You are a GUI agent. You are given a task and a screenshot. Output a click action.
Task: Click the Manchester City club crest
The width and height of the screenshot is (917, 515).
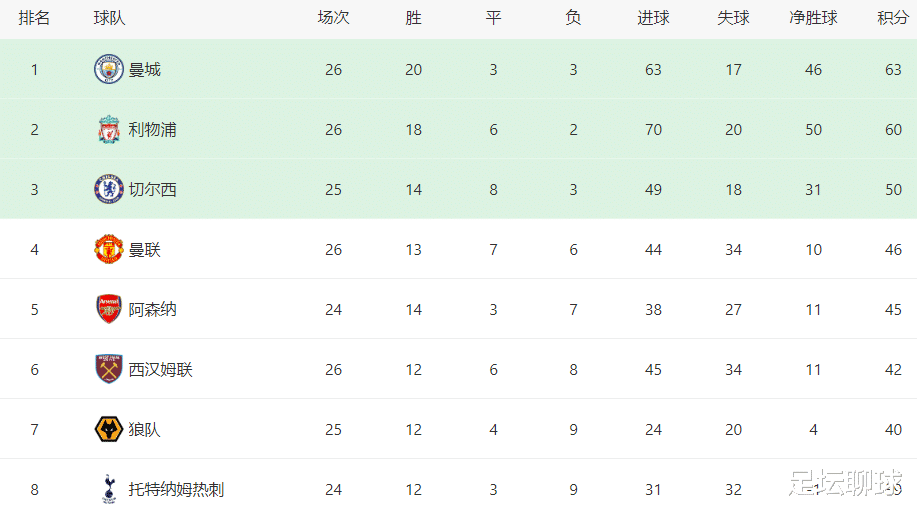[x=109, y=69]
